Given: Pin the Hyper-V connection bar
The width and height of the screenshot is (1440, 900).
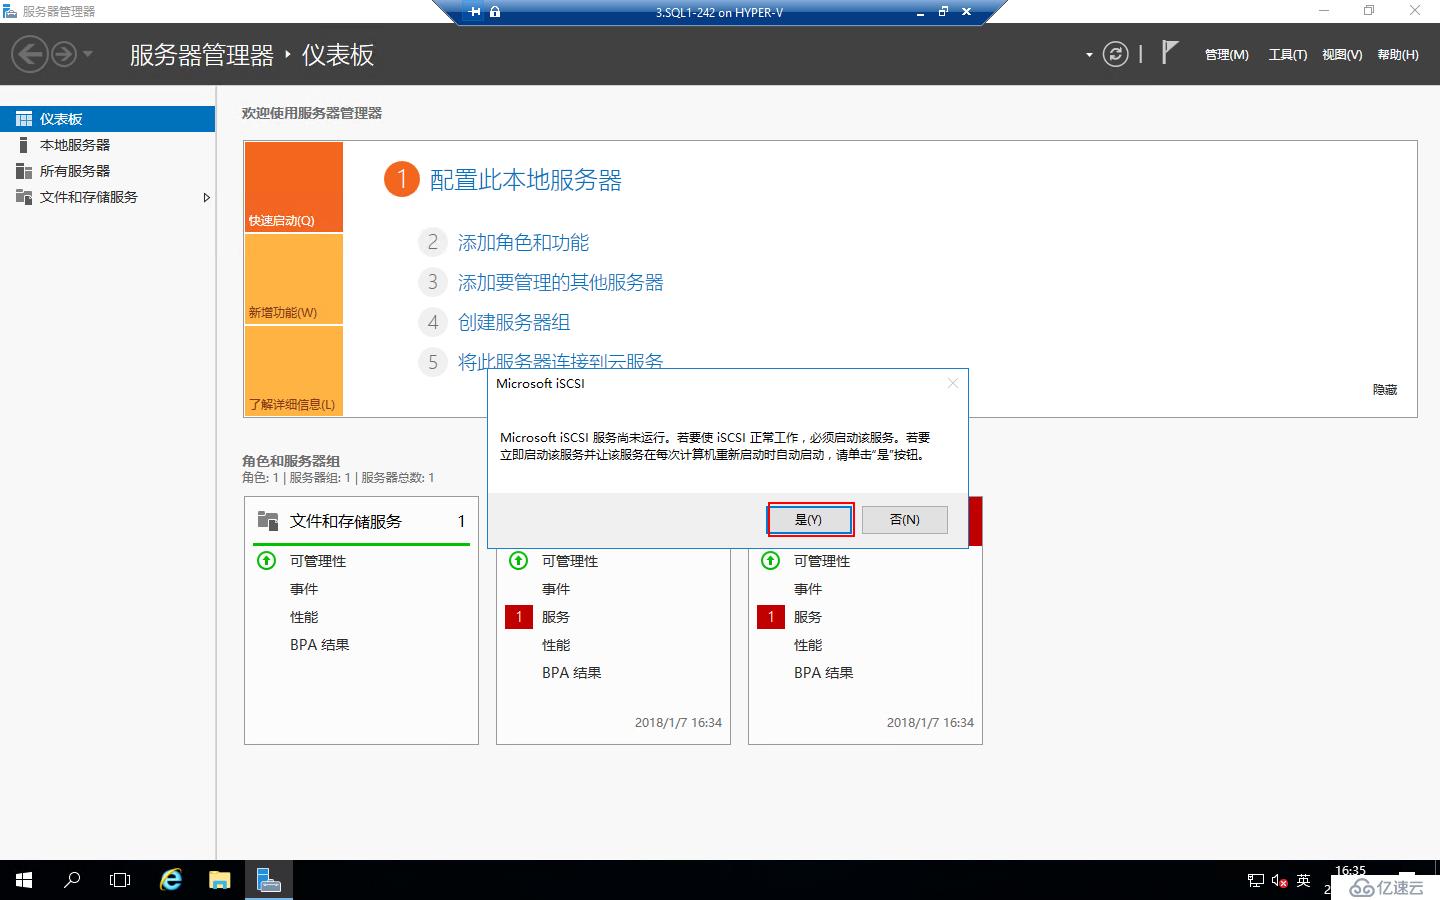Looking at the screenshot, I should coord(474,12).
